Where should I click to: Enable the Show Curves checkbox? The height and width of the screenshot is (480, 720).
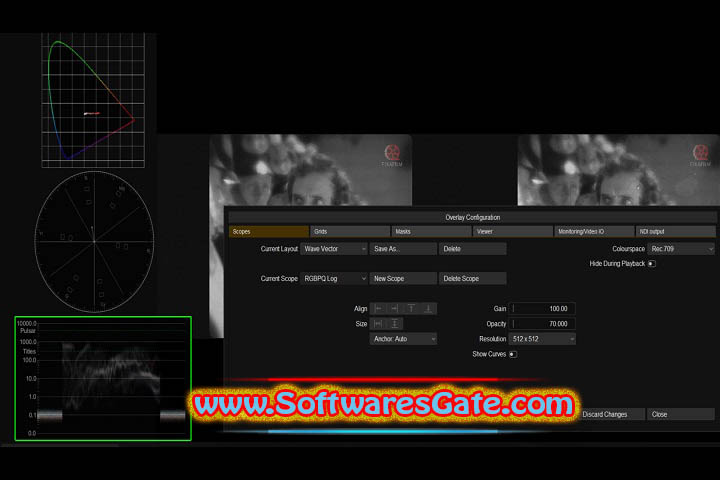pyautogui.click(x=513, y=354)
